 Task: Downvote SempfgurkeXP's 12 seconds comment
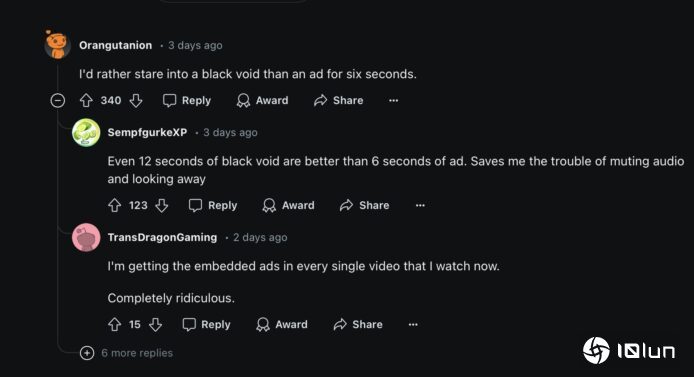click(x=162, y=205)
